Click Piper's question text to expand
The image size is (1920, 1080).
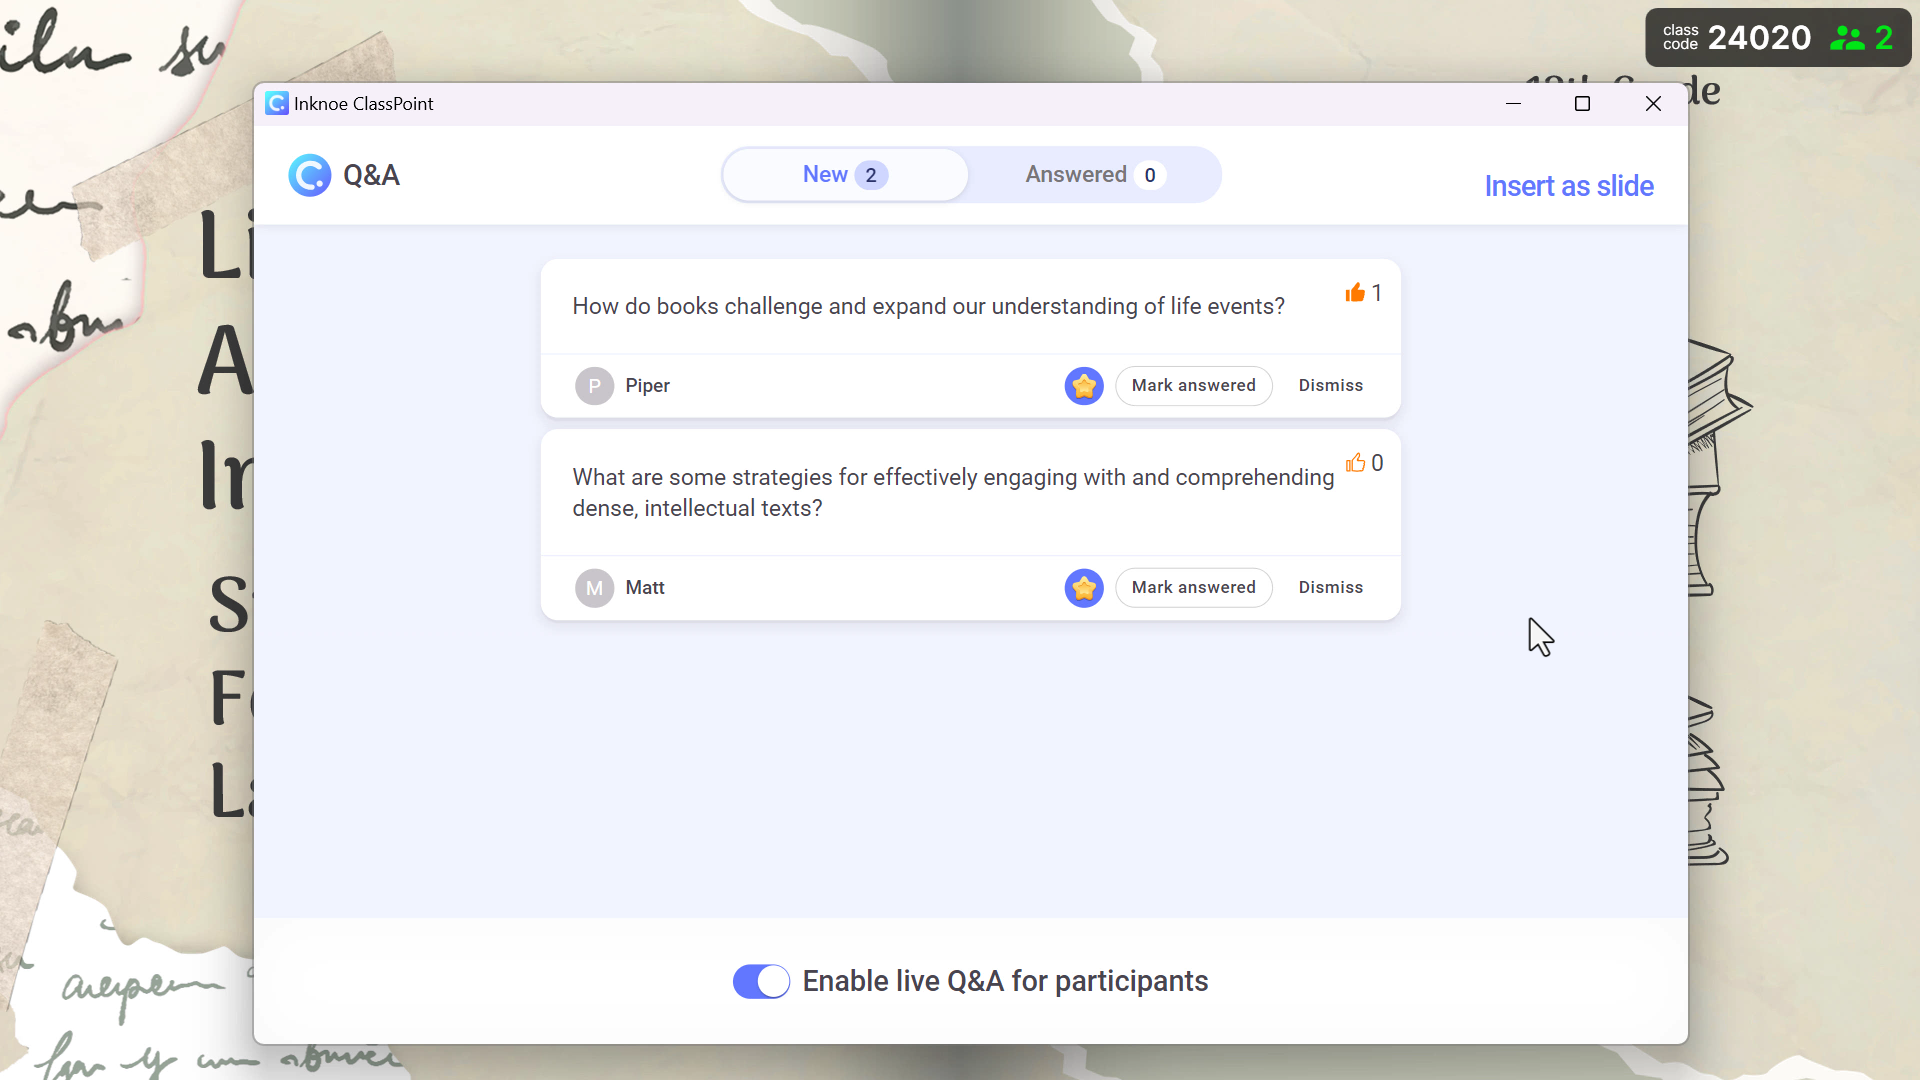coord(928,306)
